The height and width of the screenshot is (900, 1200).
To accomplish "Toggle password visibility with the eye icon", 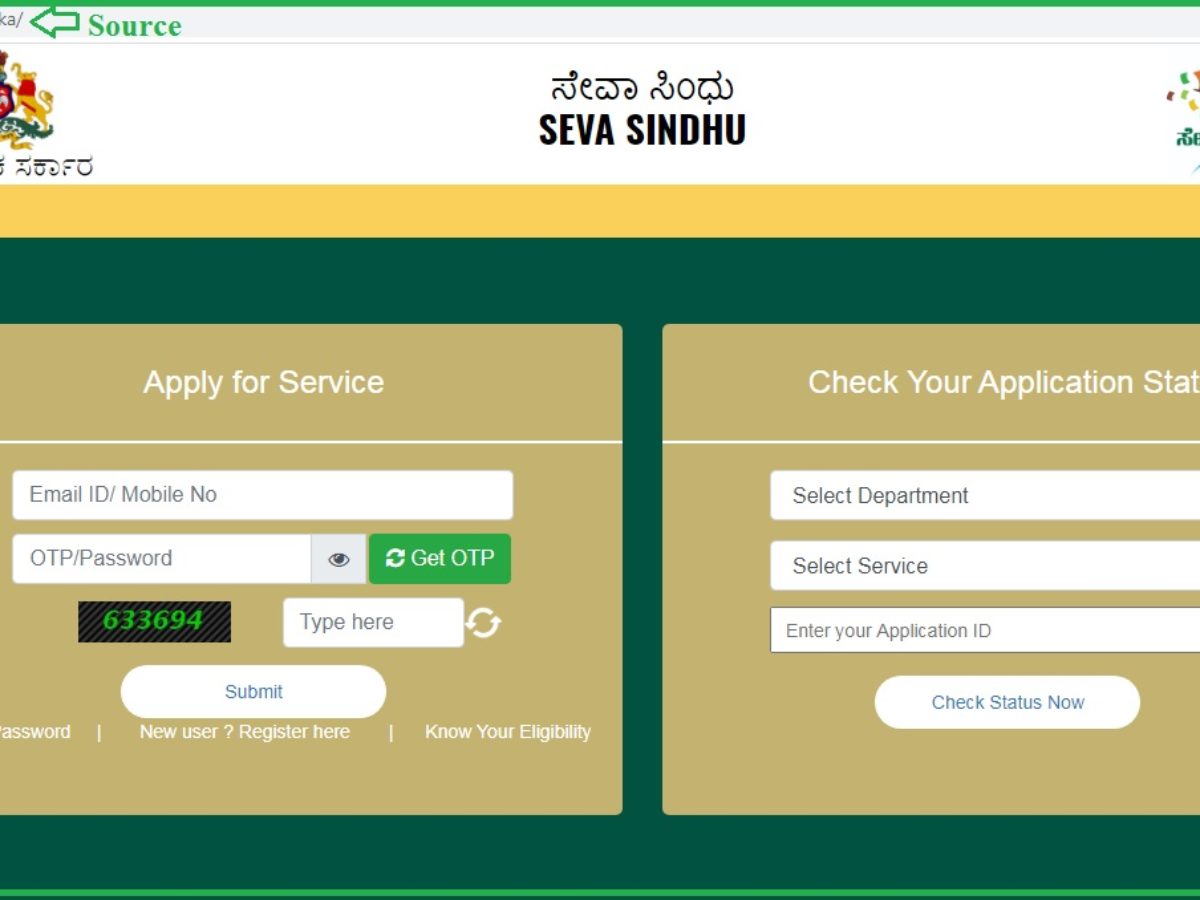I will tap(339, 560).
